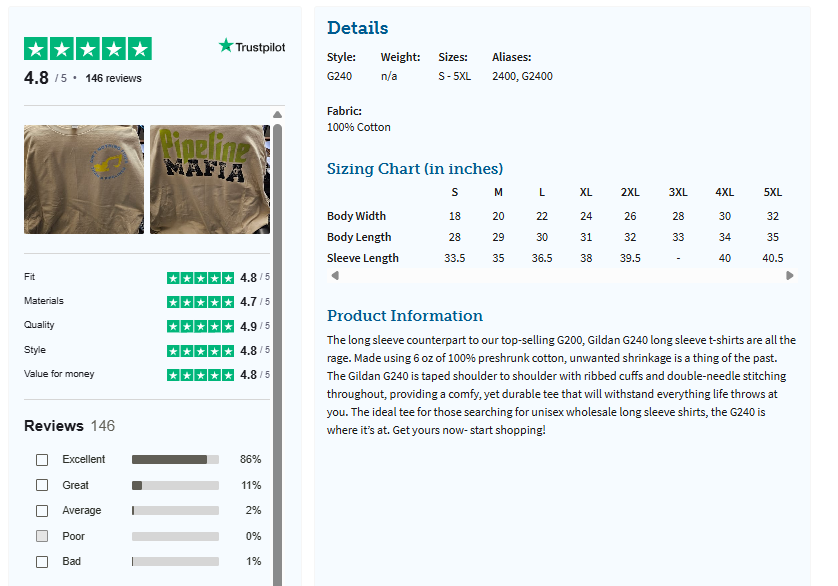Click the Body Length row label
This screenshot has width=838, height=586.
[359, 237]
